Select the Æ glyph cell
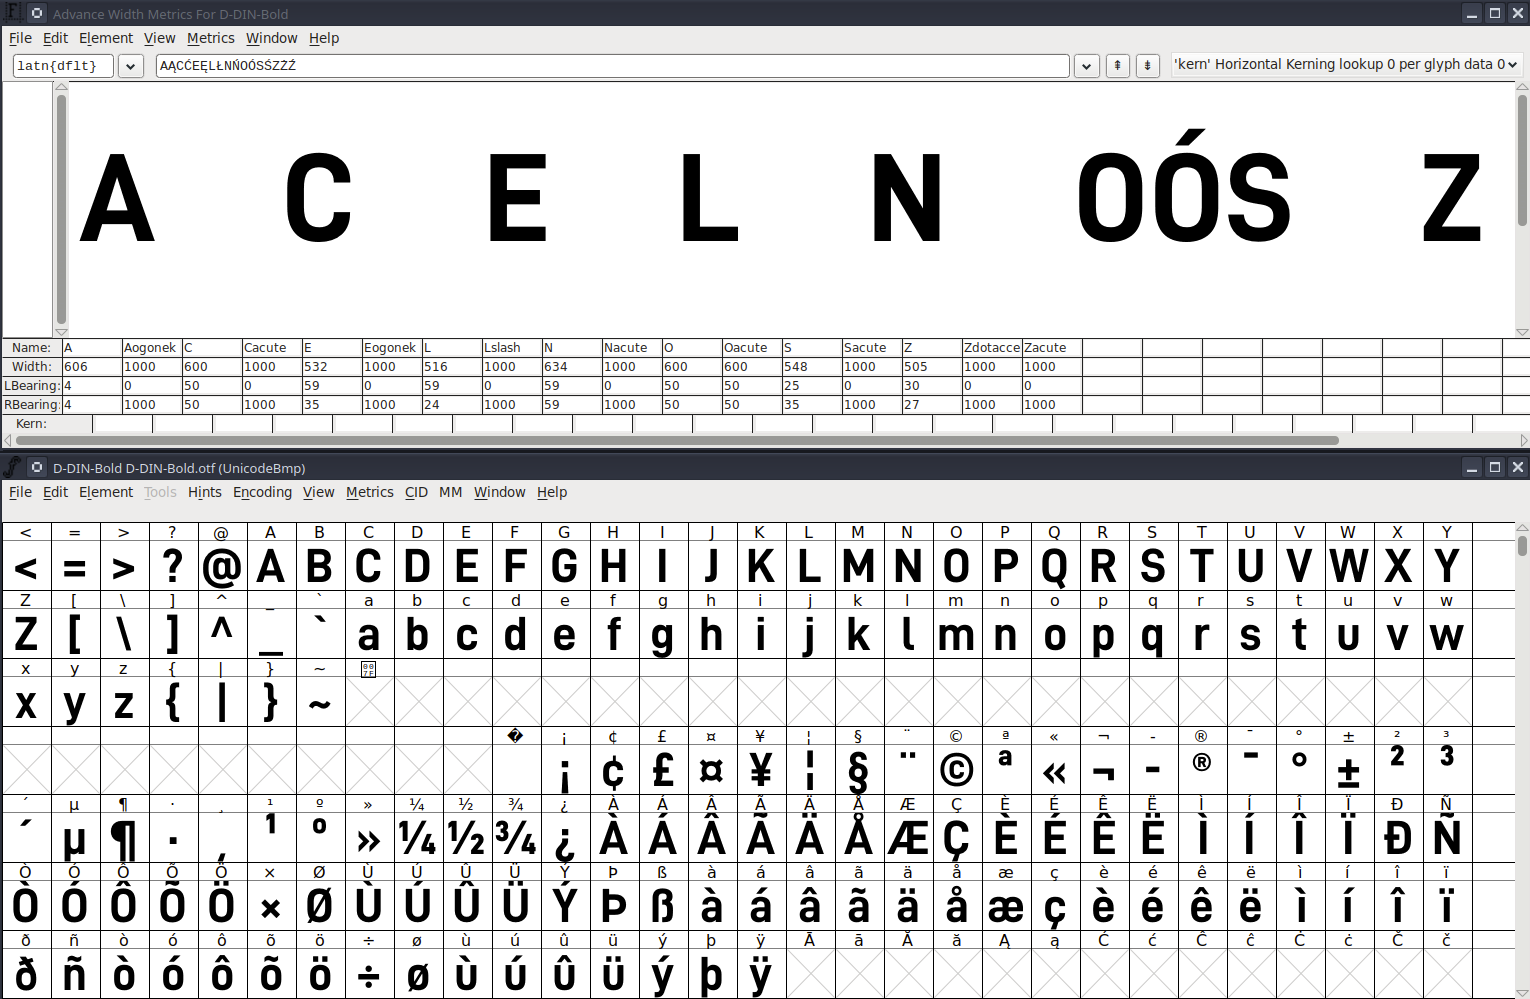Image resolution: width=1530 pixels, height=999 pixels. click(x=907, y=838)
